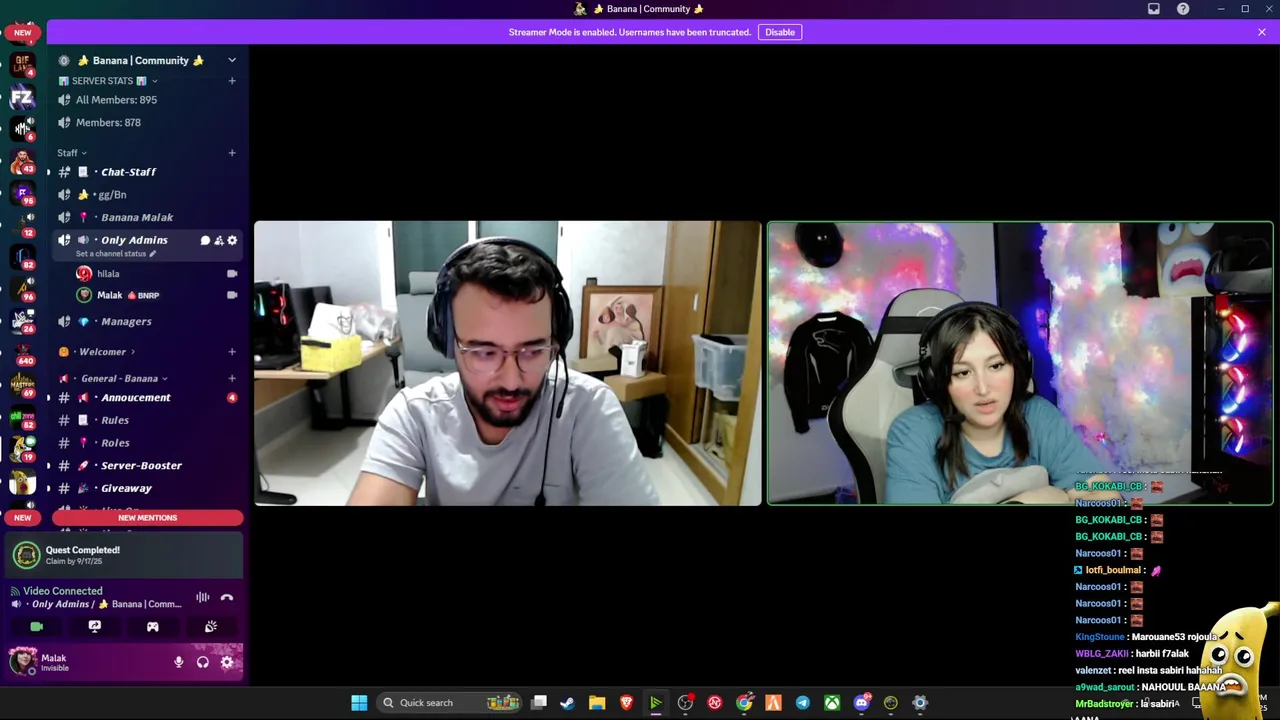1280x720 pixels.
Task: Set a channel status for Only Admins
Action: (x=116, y=254)
